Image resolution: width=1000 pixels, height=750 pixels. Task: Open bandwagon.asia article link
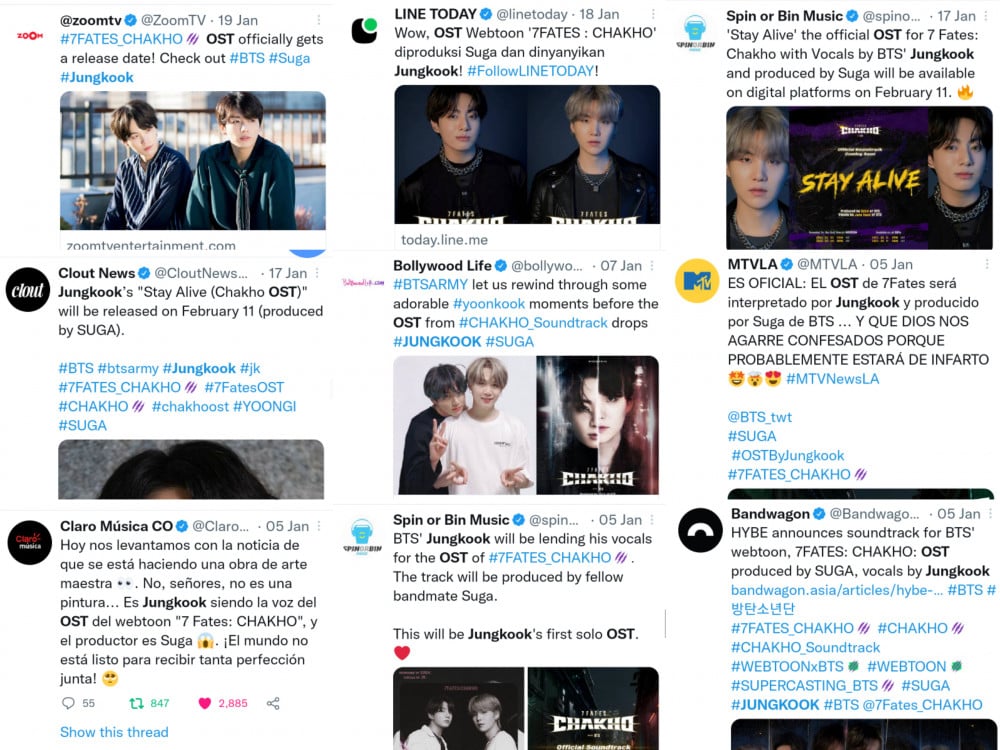[837, 590]
